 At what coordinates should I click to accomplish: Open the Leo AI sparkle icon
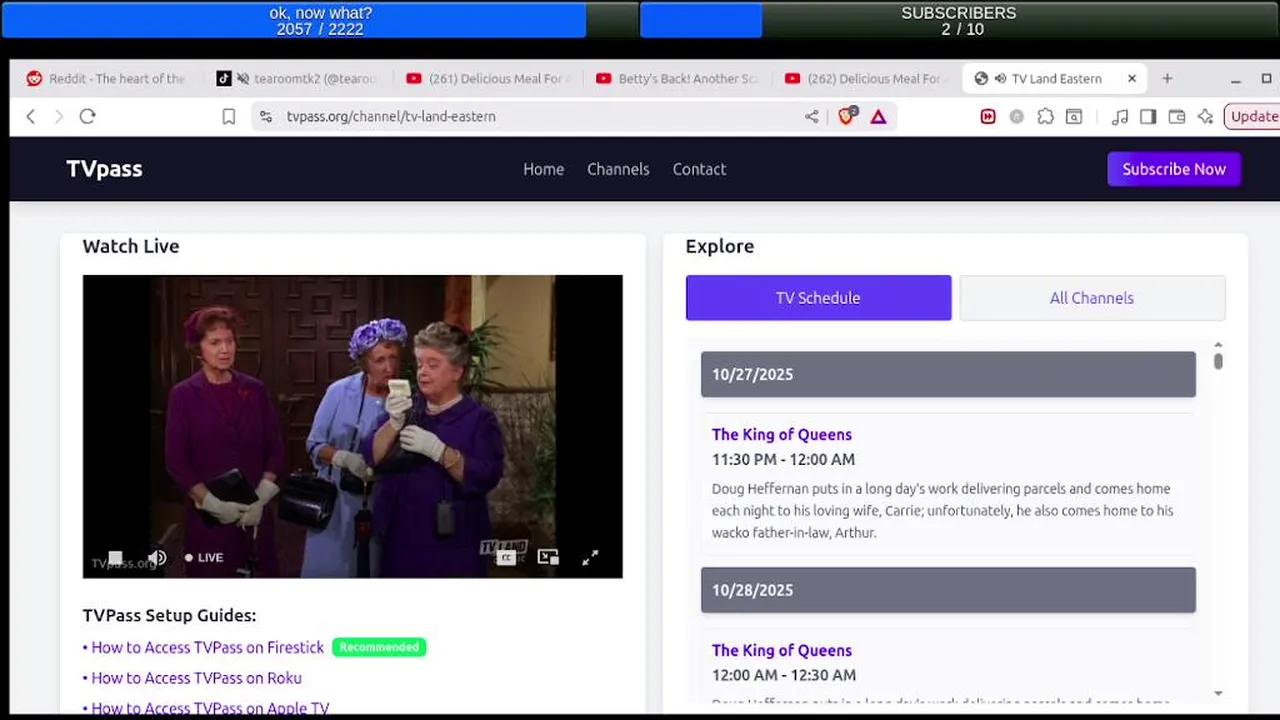tap(1205, 116)
